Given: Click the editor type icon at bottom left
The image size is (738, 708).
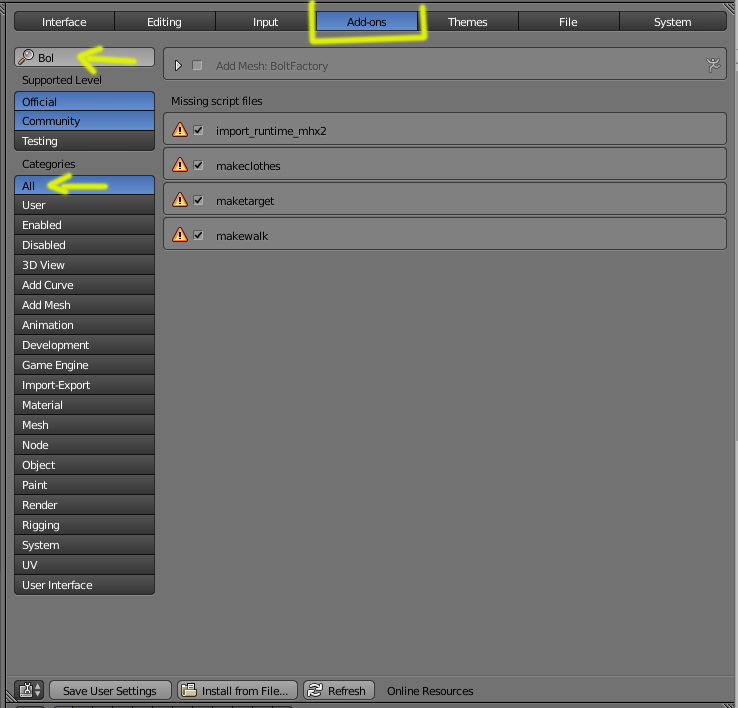Looking at the screenshot, I should 25,690.
